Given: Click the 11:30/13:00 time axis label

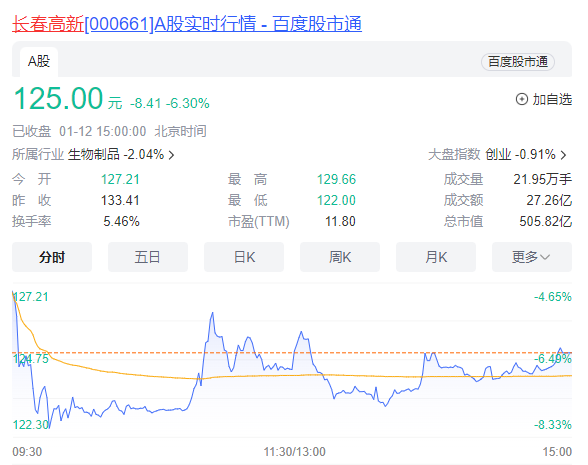Looking at the screenshot, I should coord(294,452).
